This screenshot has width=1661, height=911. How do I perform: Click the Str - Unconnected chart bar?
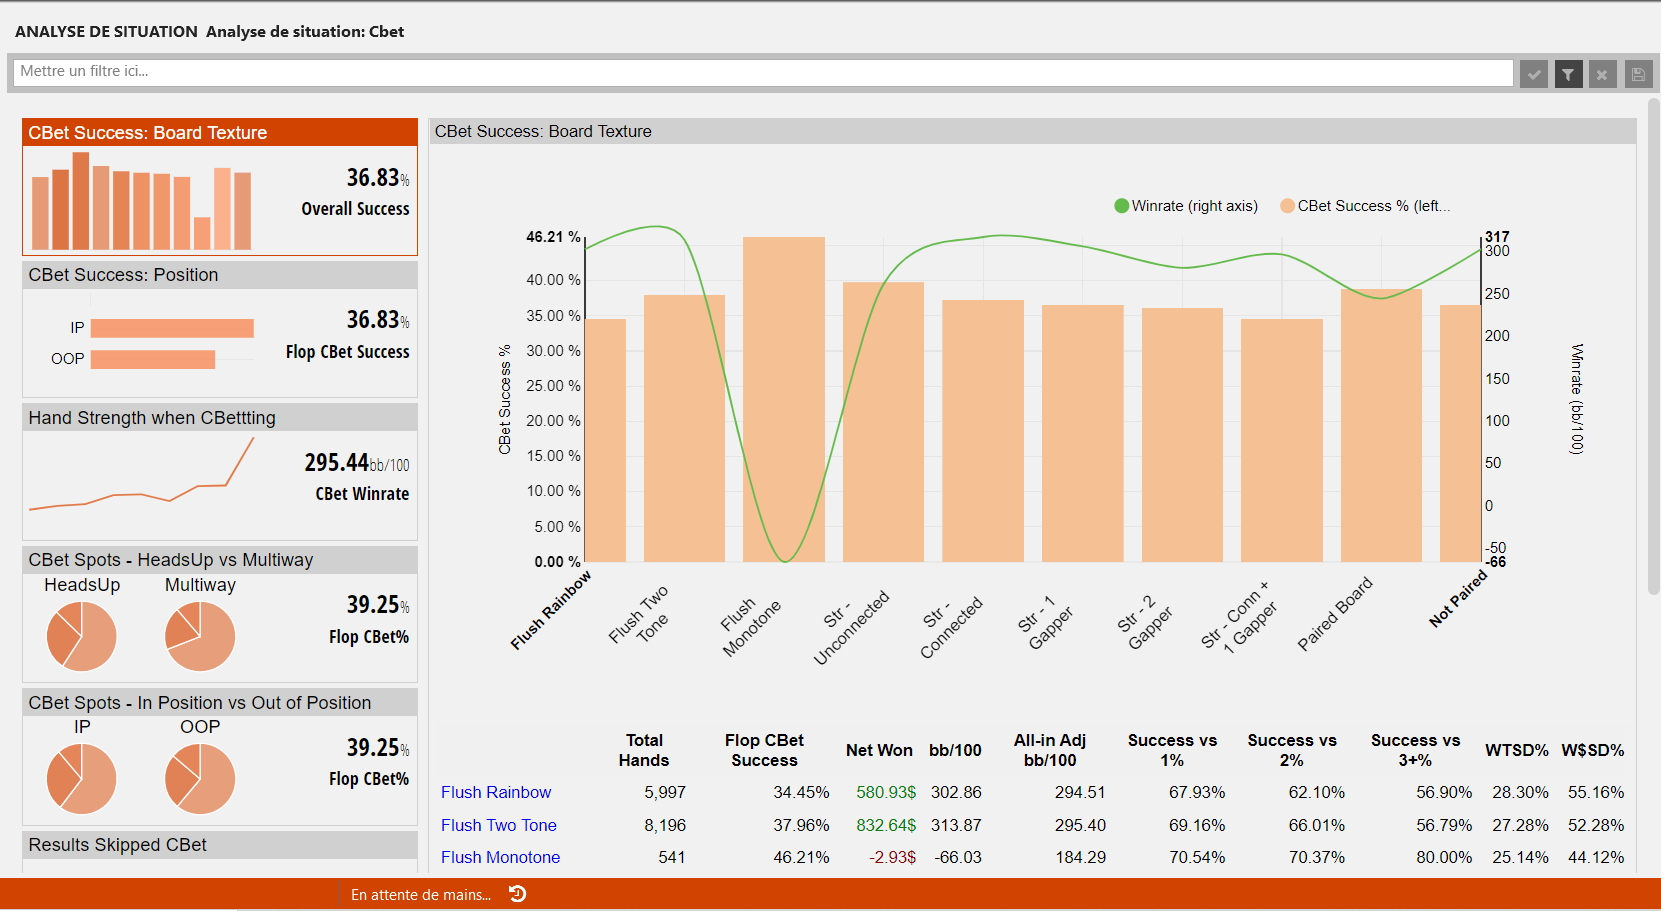(x=883, y=422)
